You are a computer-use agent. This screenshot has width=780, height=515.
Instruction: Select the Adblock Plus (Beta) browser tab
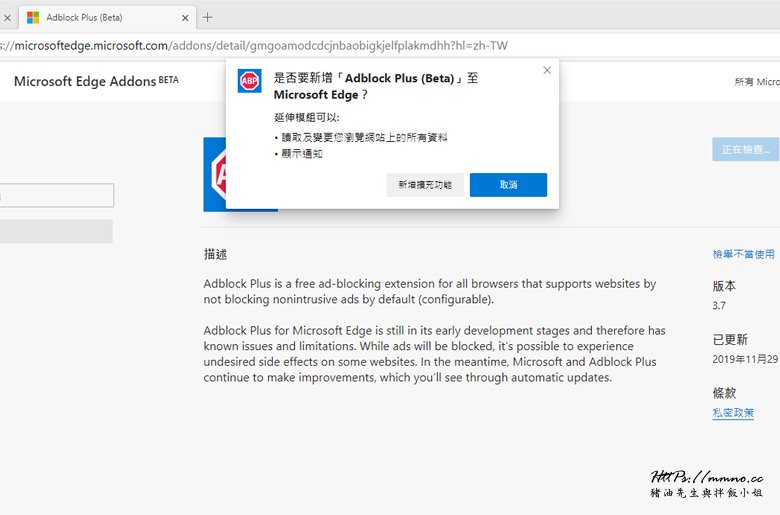pyautogui.click(x=107, y=17)
